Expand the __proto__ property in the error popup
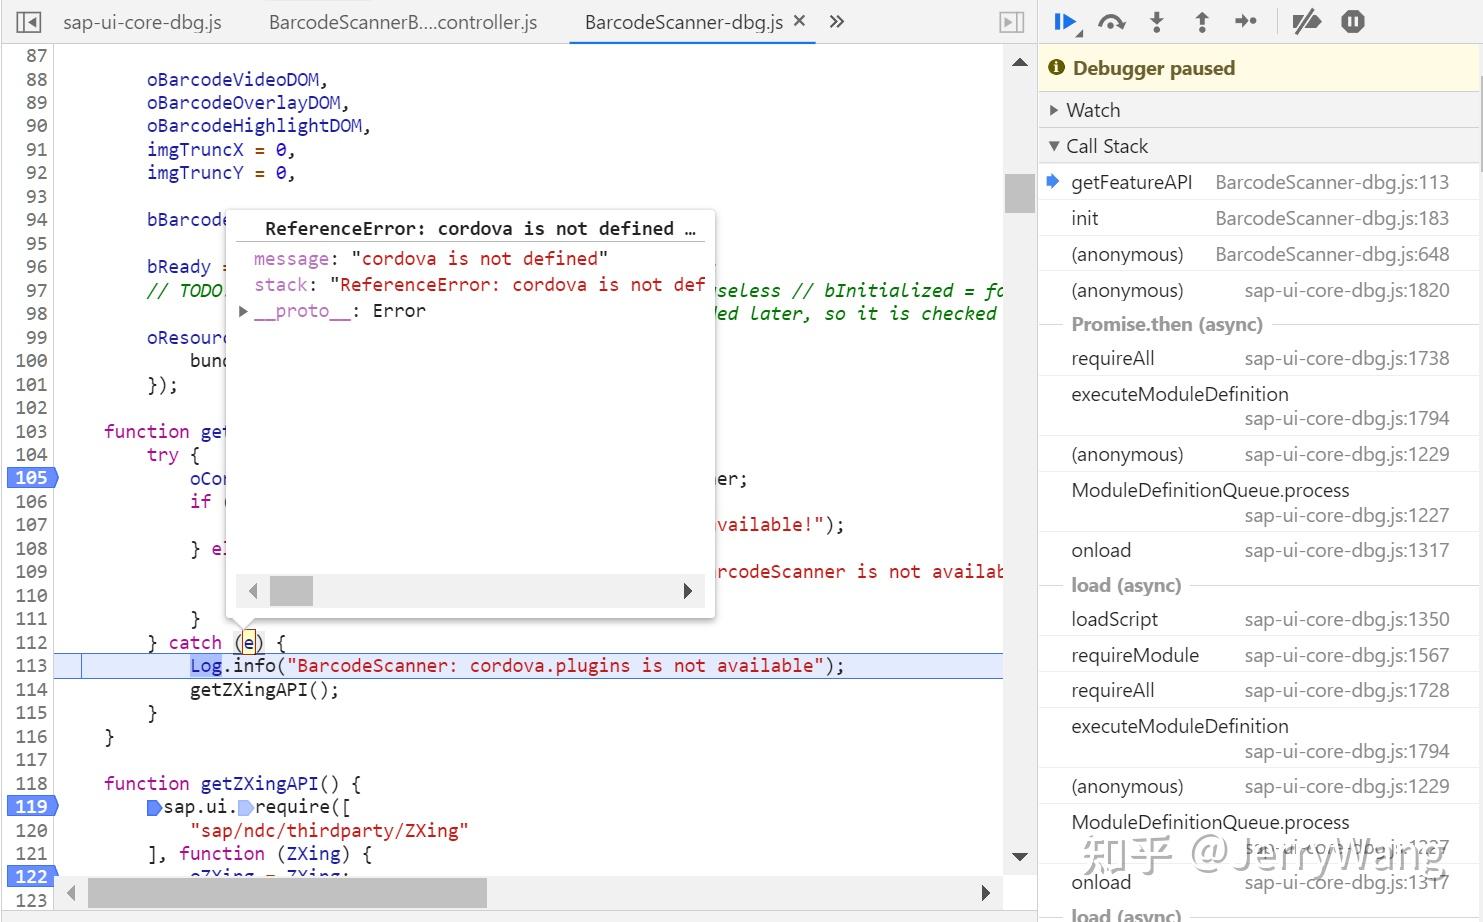This screenshot has width=1483, height=922. click(243, 311)
